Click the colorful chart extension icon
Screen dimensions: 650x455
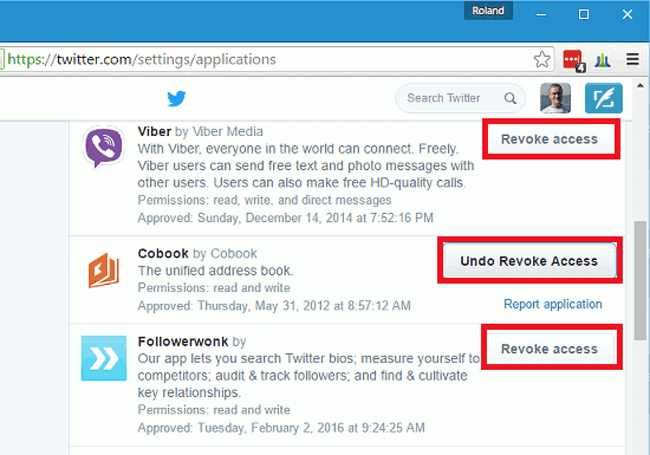tap(602, 59)
